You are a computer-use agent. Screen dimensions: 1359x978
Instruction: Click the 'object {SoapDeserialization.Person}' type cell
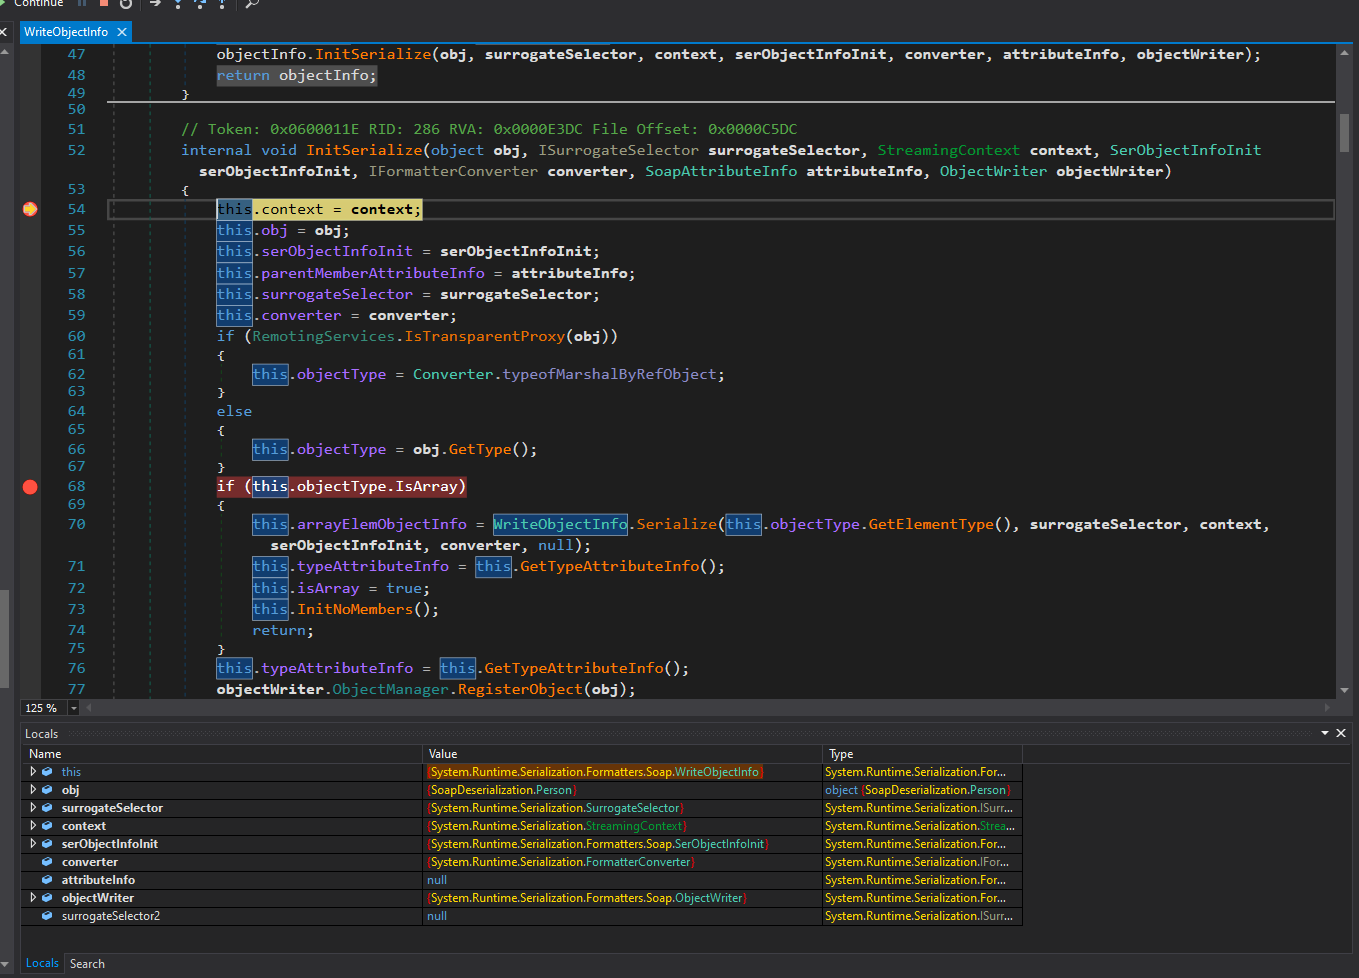pyautogui.click(x=918, y=790)
